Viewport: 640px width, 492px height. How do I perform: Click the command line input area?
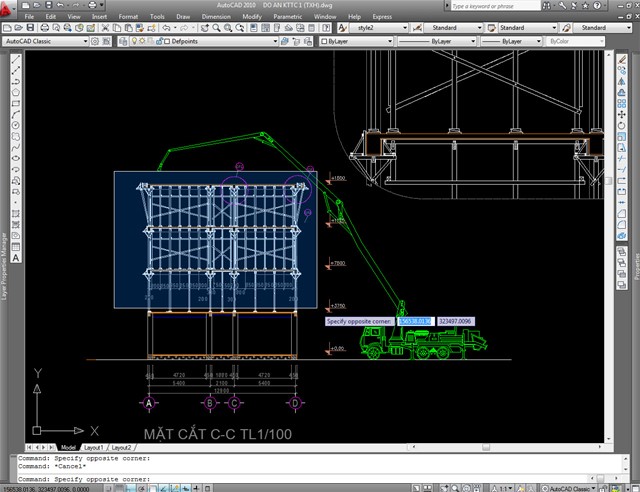point(302,479)
